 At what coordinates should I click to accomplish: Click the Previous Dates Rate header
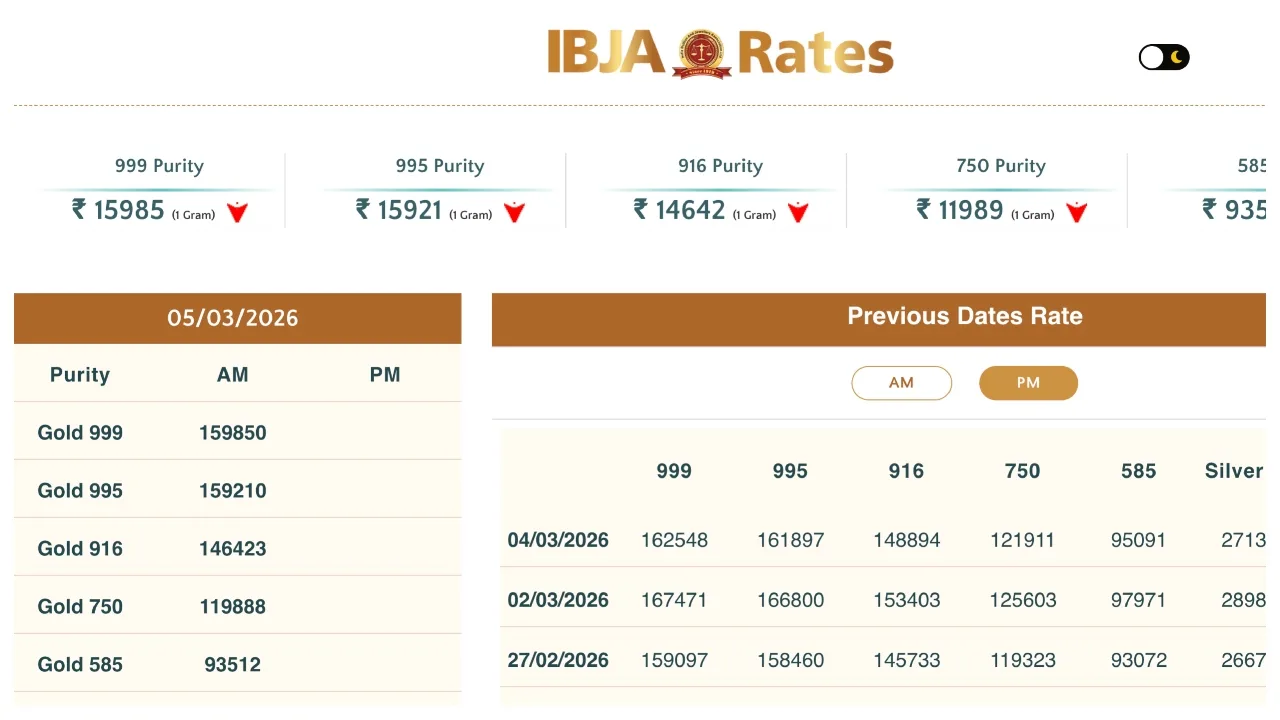pyautogui.click(x=964, y=317)
